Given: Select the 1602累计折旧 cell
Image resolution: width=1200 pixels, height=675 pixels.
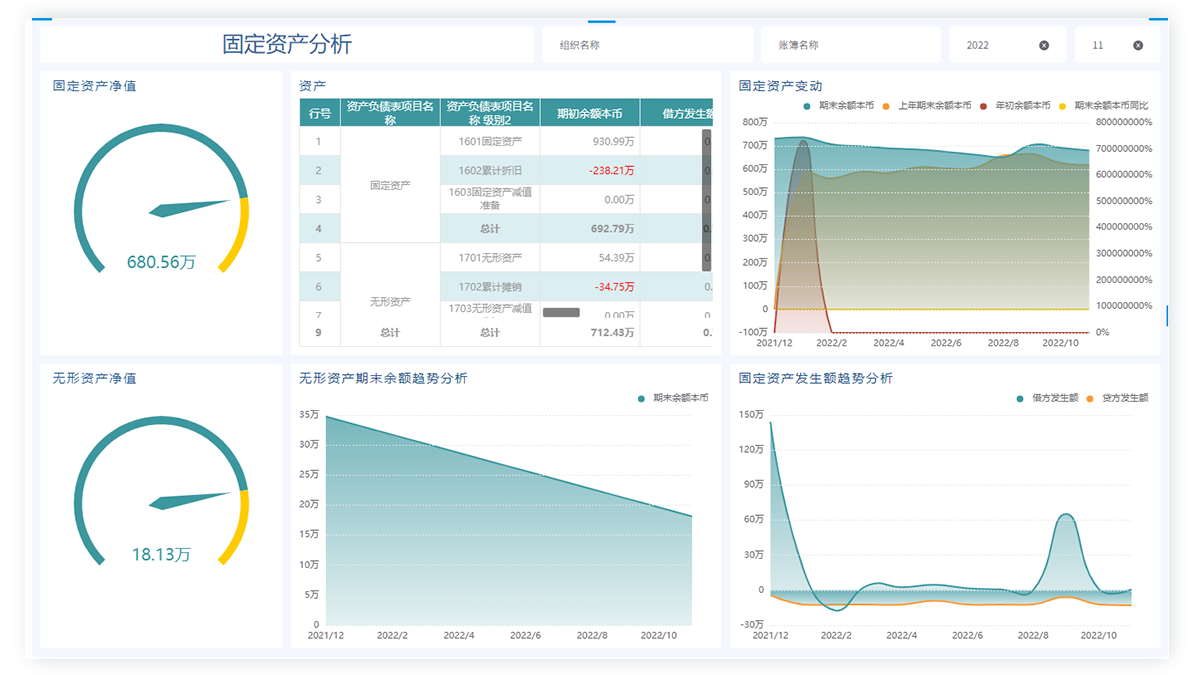Looking at the screenshot, I should 490,170.
